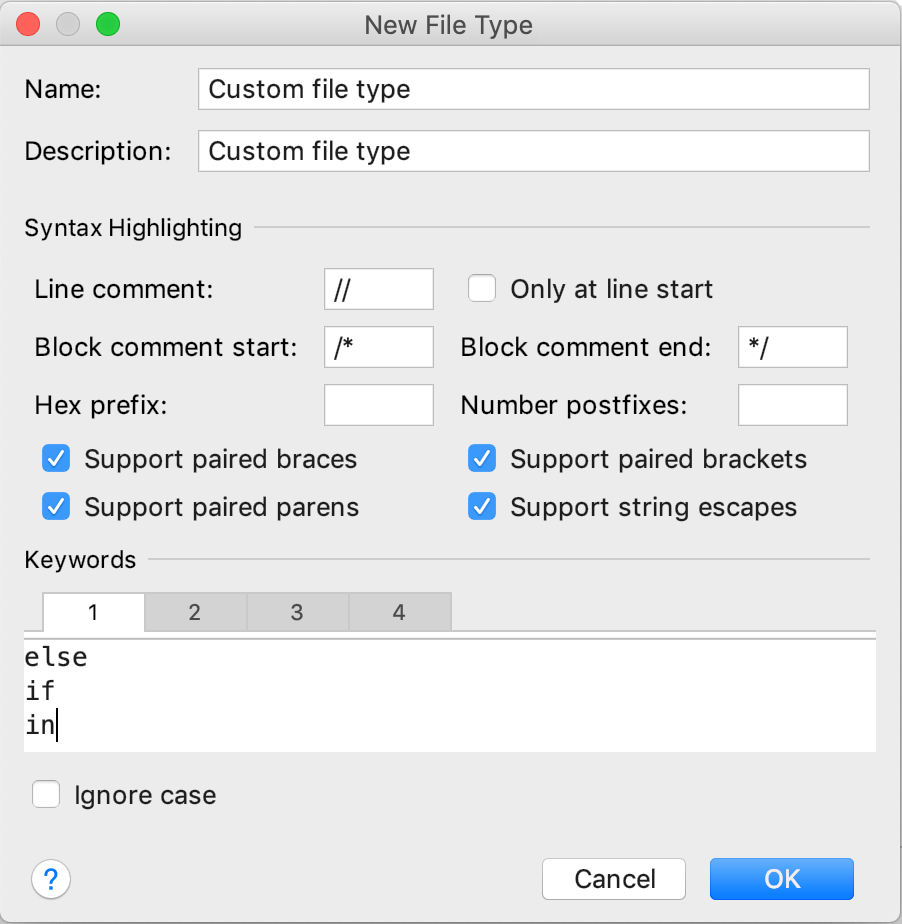902x924 pixels.
Task: Click the help question mark icon
Action: (51, 879)
